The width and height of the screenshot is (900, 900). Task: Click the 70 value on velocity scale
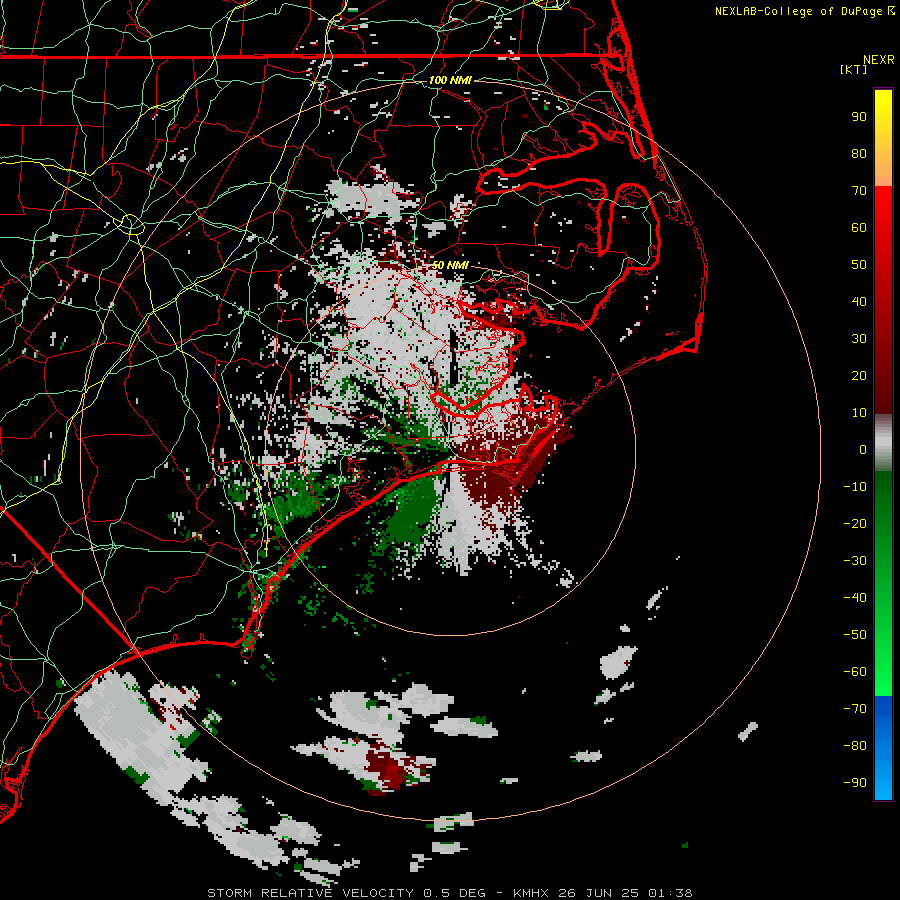pyautogui.click(x=859, y=191)
